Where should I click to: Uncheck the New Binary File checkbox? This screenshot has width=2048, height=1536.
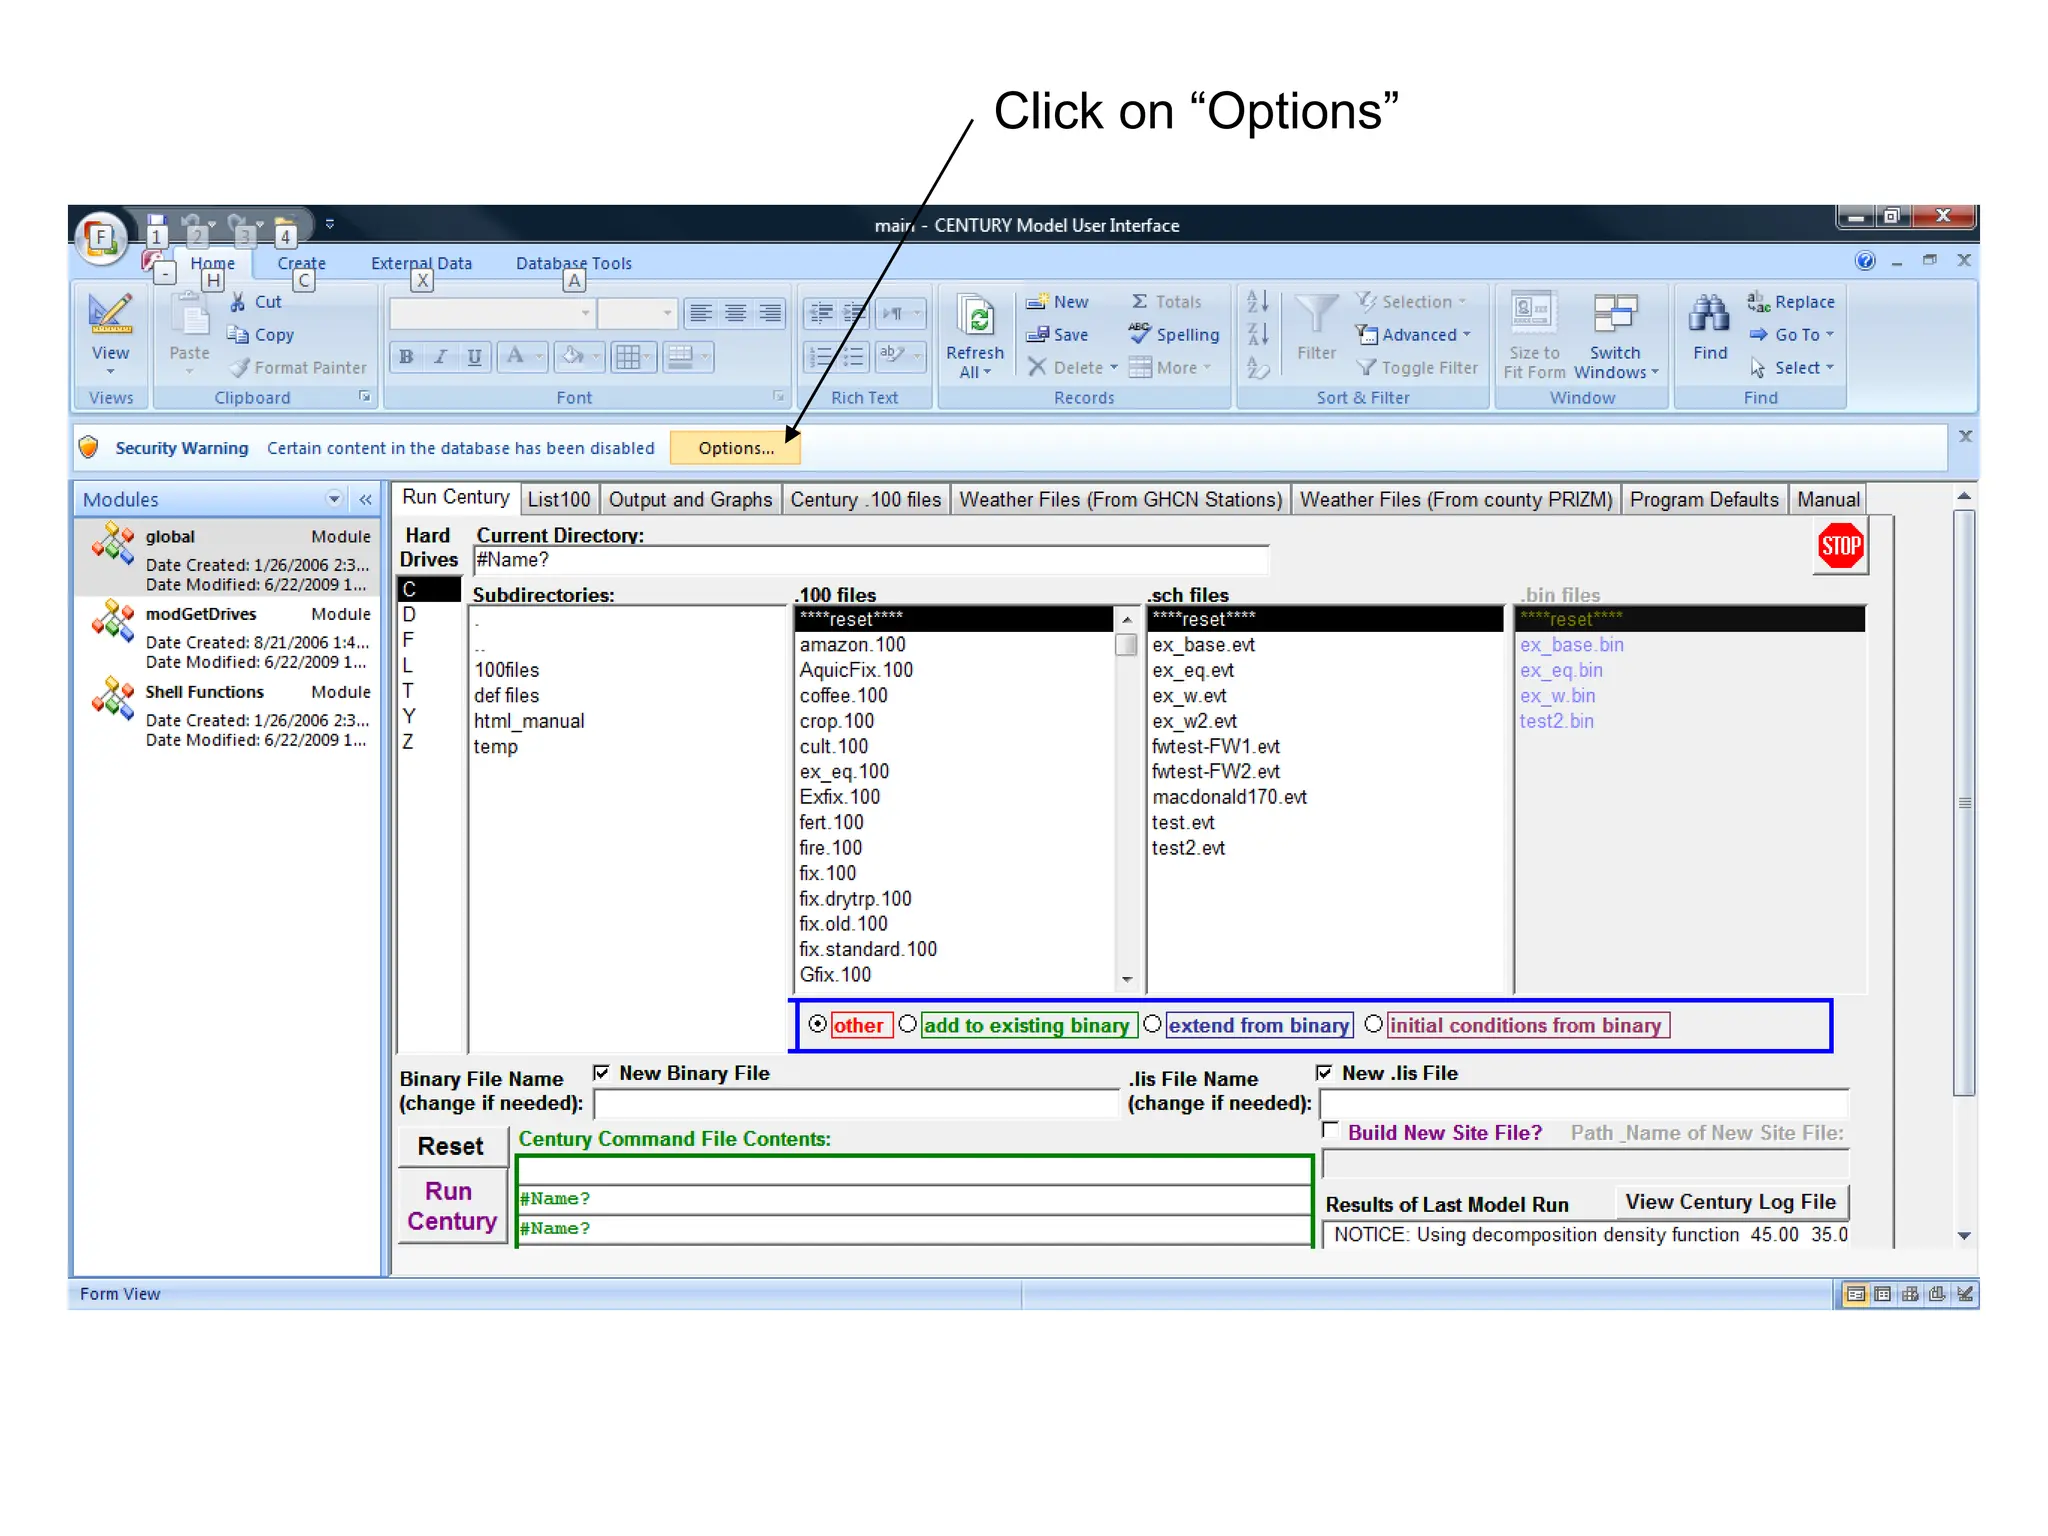[x=601, y=1073]
